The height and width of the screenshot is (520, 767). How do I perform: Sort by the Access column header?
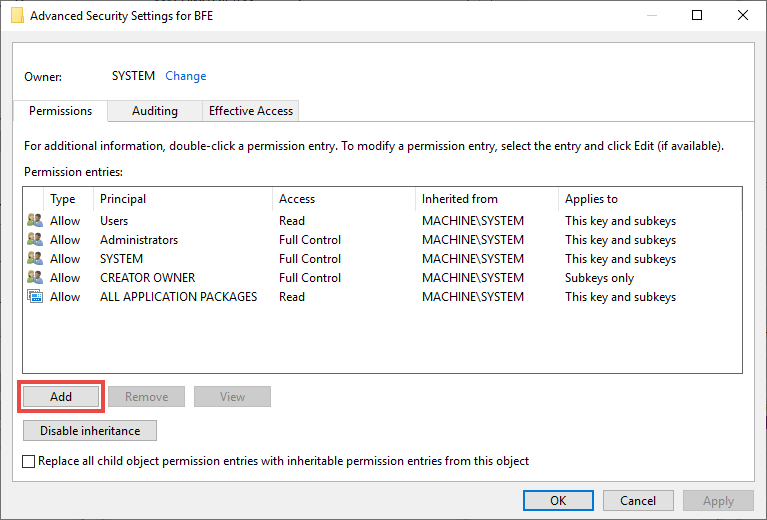tap(344, 199)
